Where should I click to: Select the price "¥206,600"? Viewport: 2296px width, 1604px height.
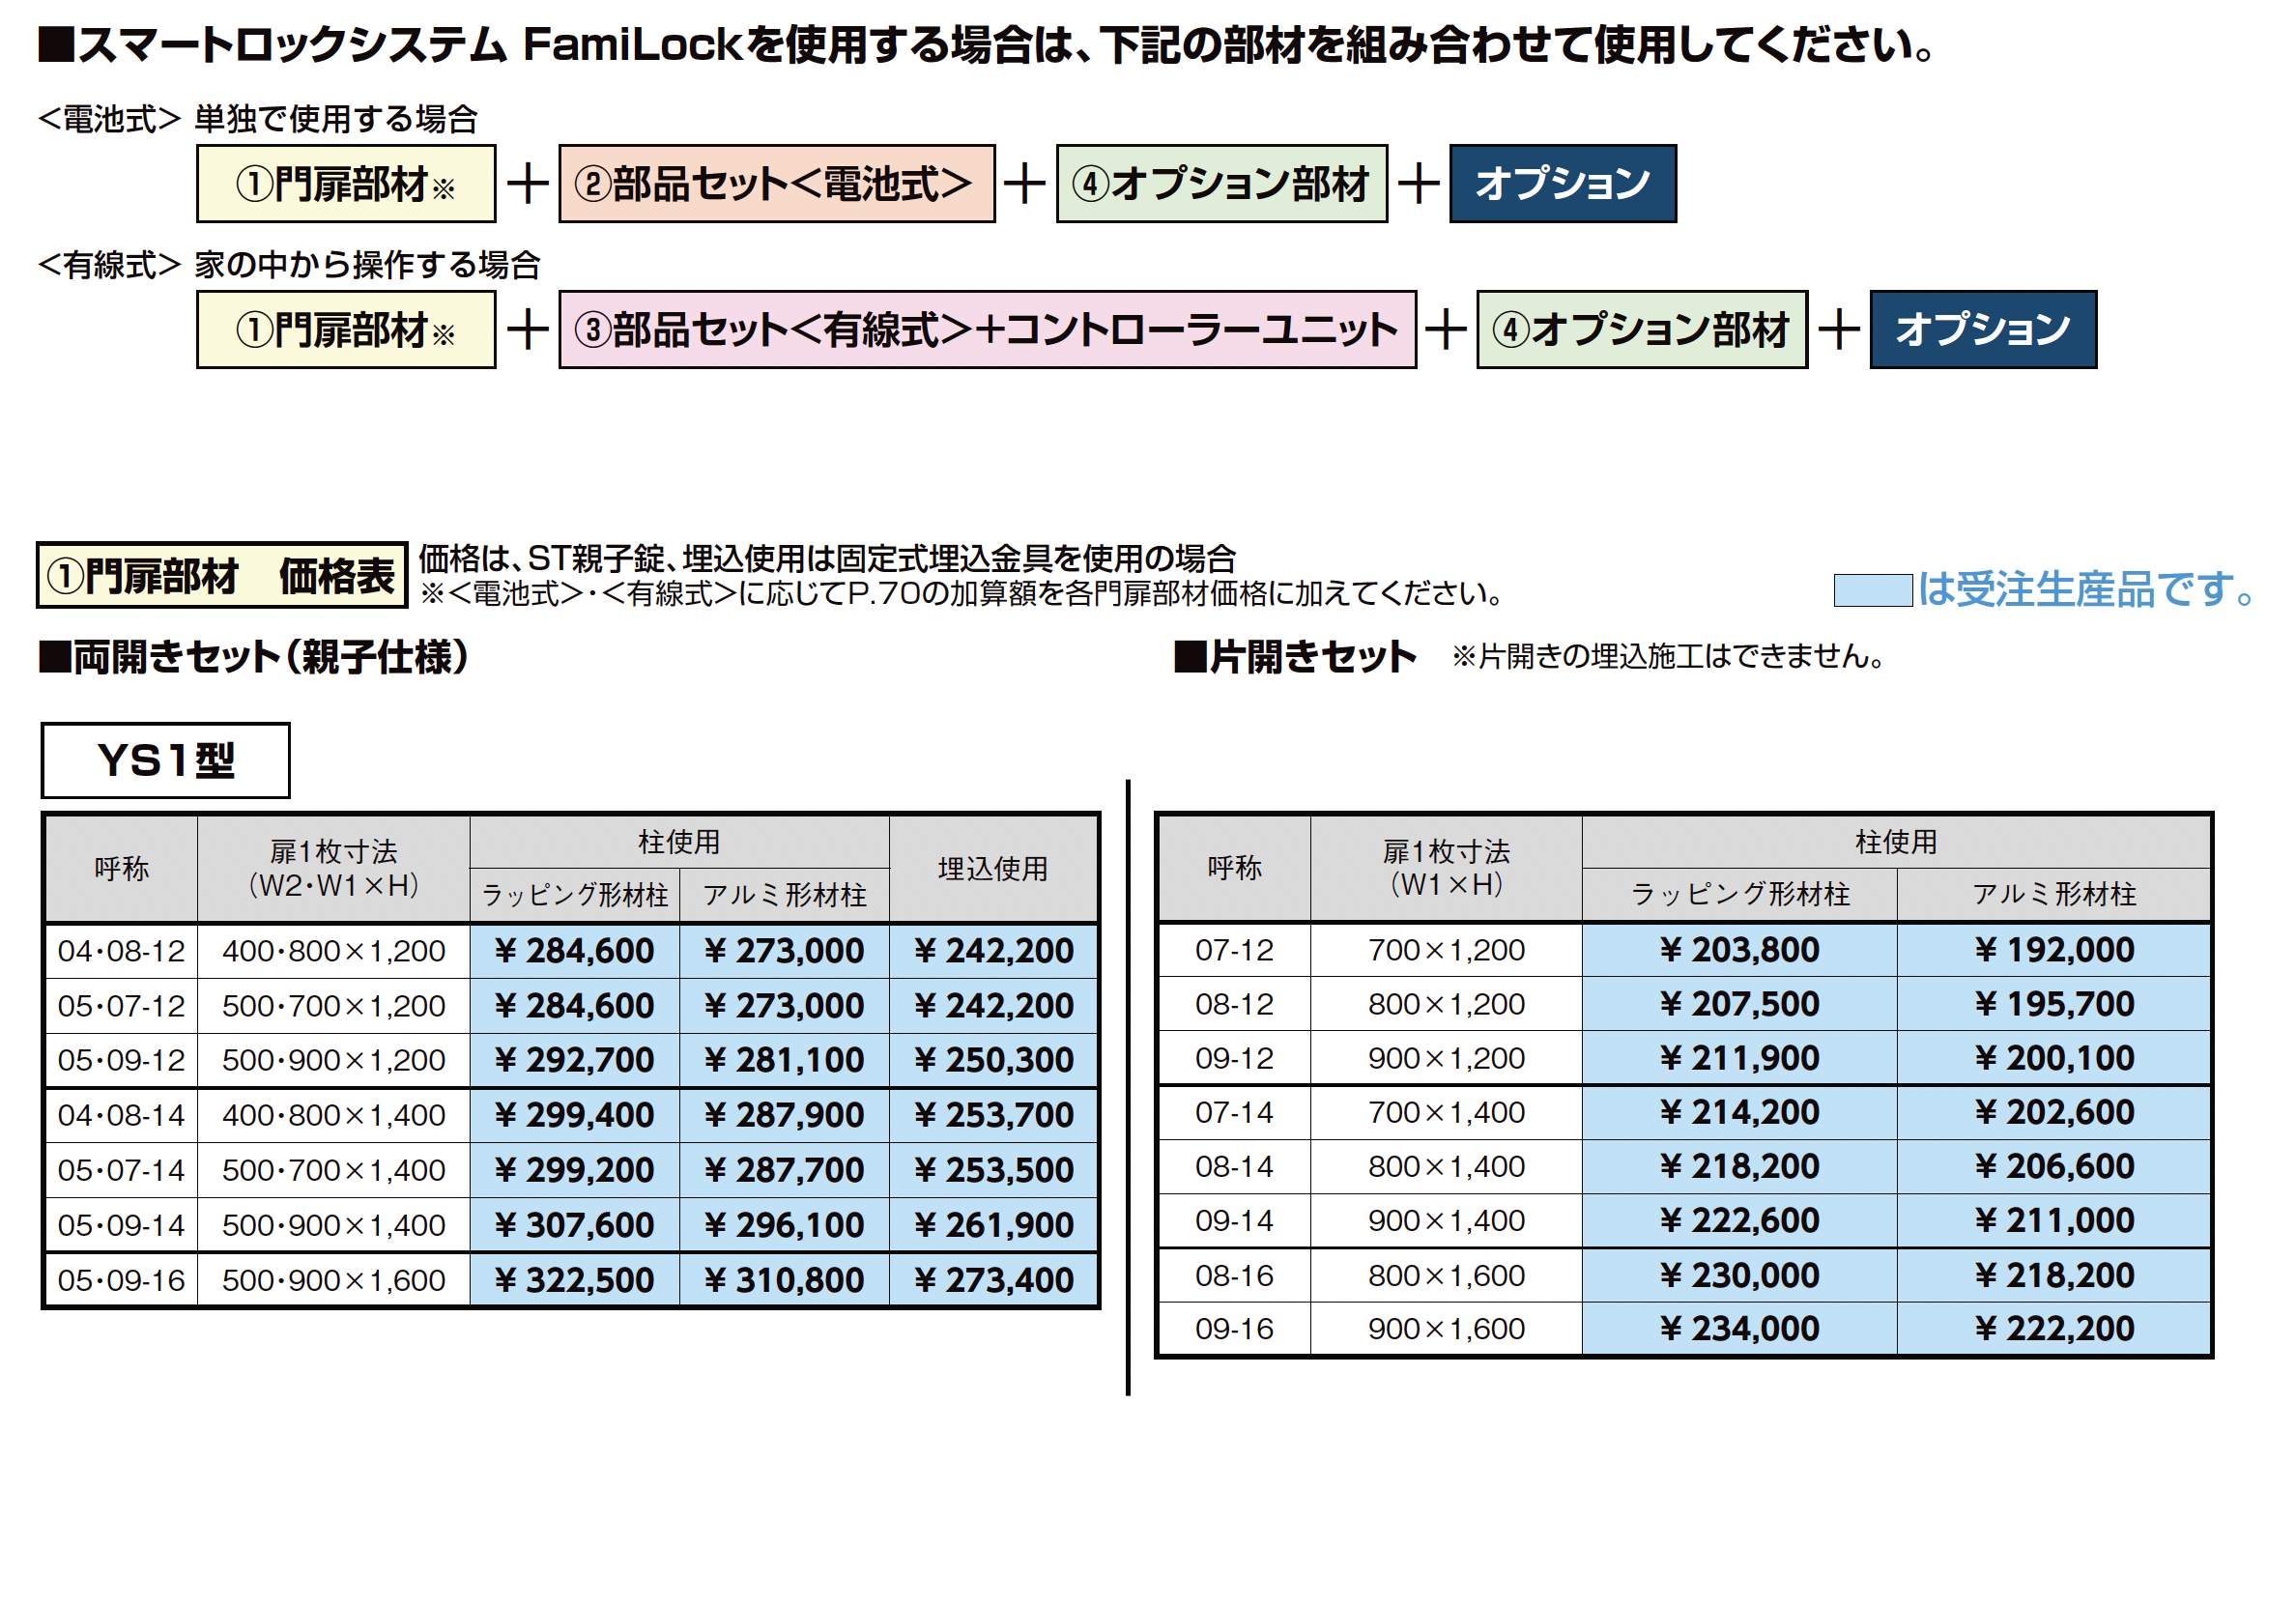click(2054, 1166)
